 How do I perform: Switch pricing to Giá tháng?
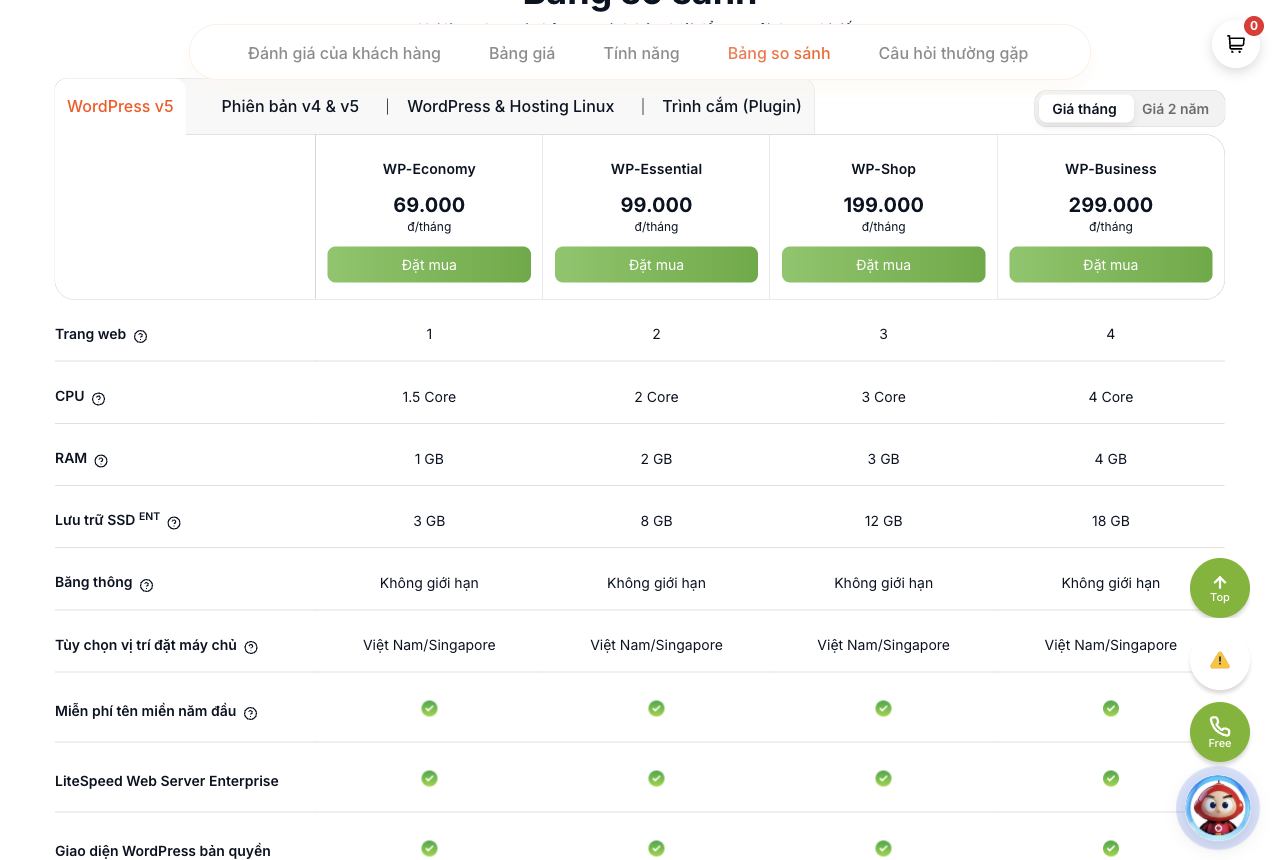tap(1084, 109)
